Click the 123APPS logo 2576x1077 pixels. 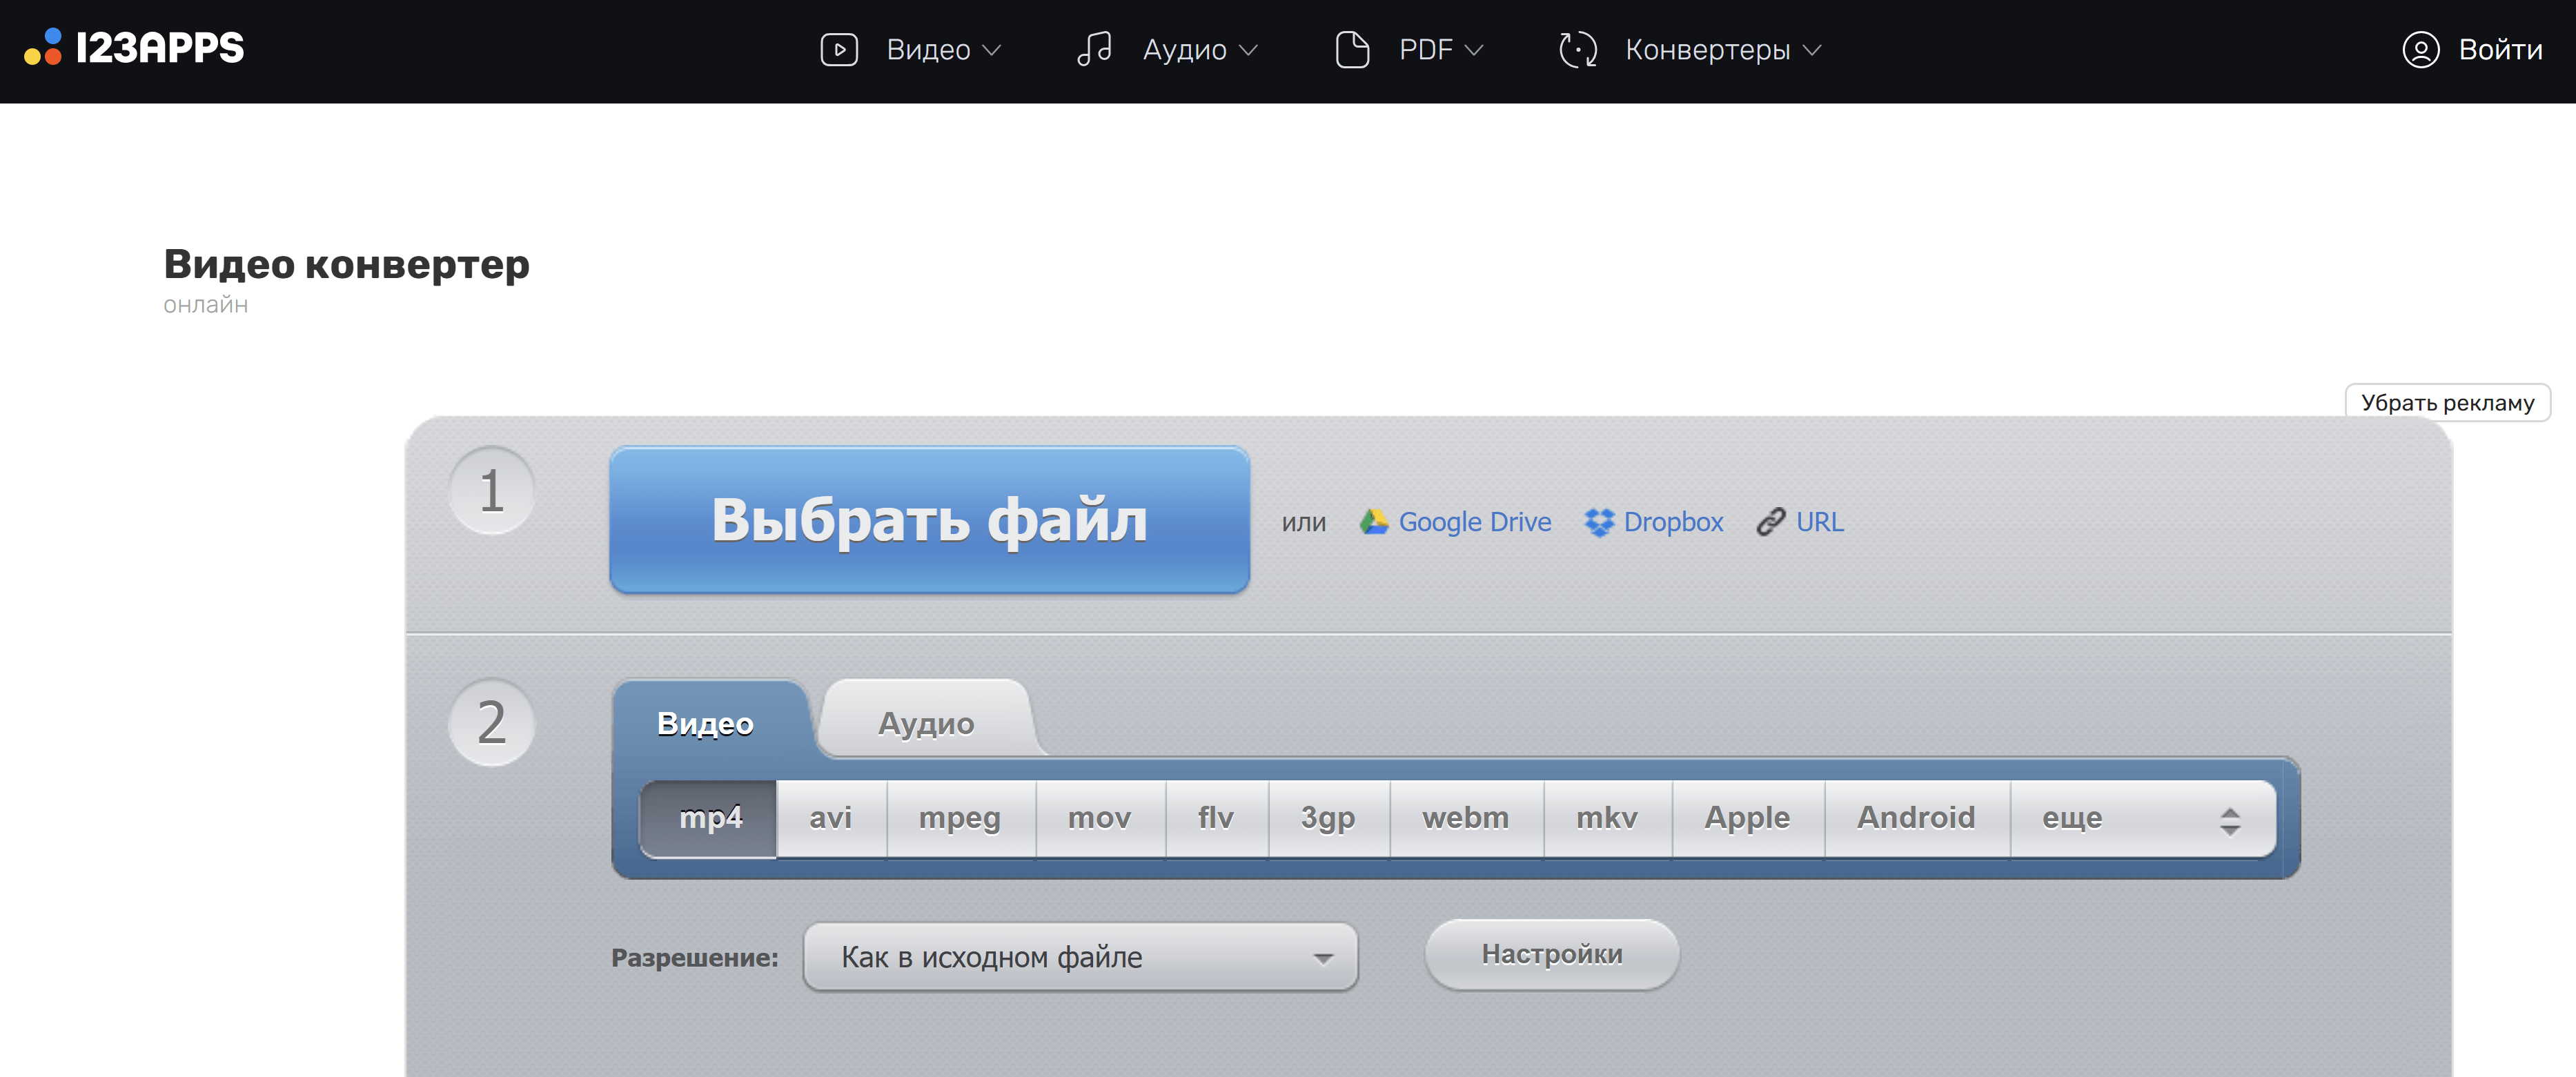point(134,48)
